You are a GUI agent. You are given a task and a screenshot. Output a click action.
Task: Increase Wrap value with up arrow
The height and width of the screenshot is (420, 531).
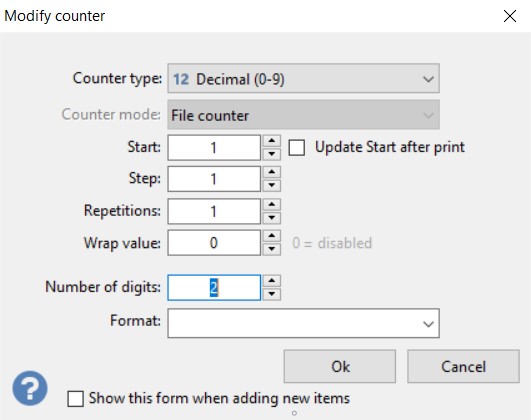(x=272, y=236)
